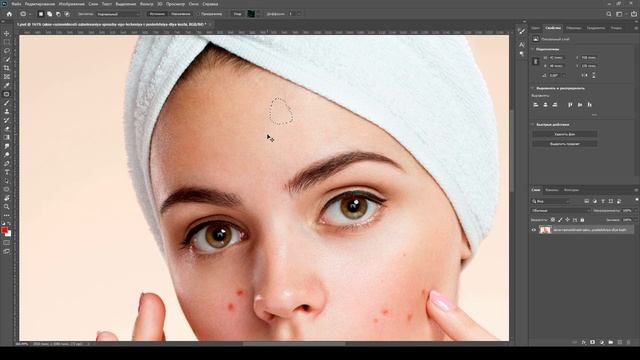
Task: Select the Zoom tool
Action: click(x=7, y=207)
